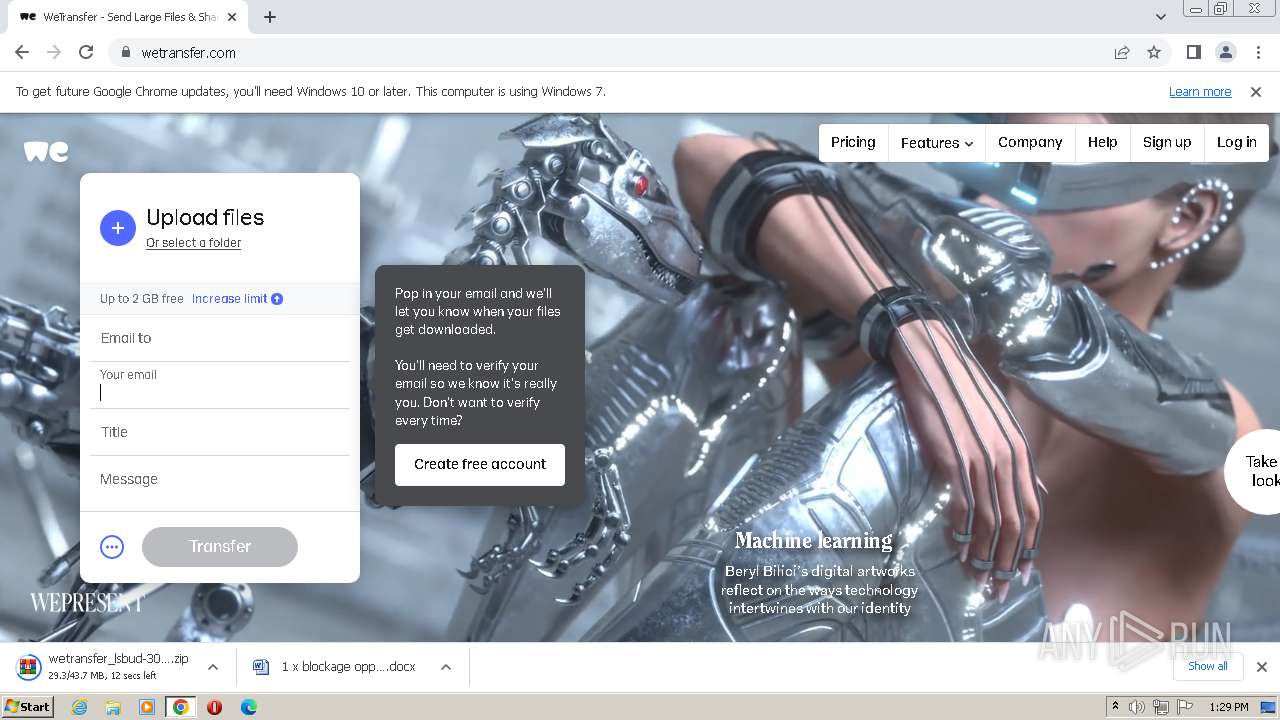Dismiss the Chrome update notification bar
The height and width of the screenshot is (720, 1280).
pos(1256,92)
